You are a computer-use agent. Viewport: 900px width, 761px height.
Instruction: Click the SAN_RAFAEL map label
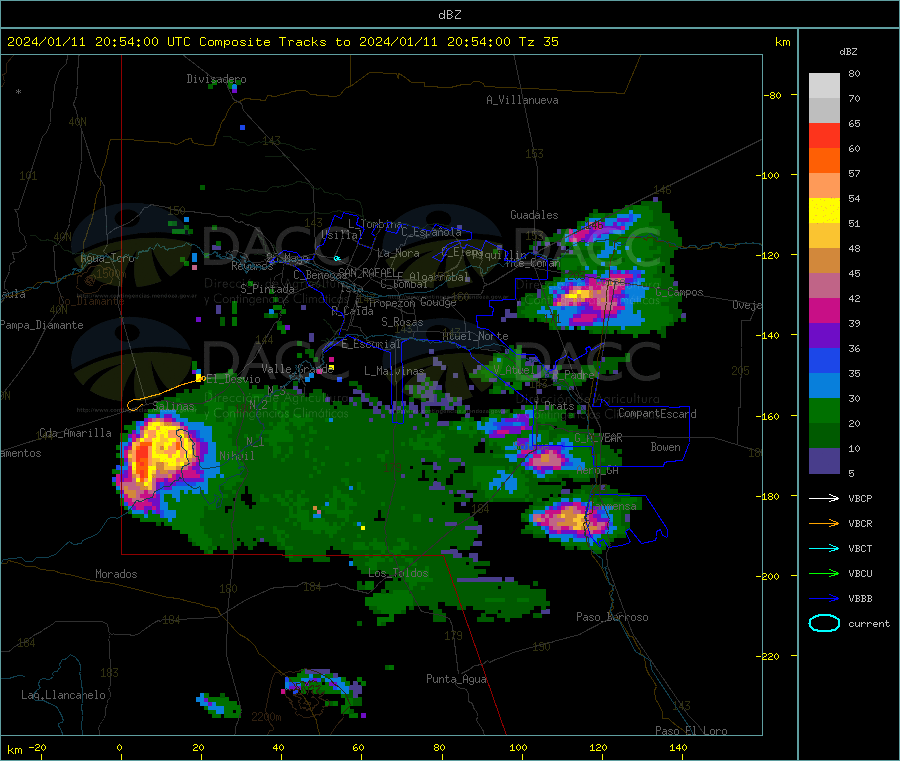367,272
